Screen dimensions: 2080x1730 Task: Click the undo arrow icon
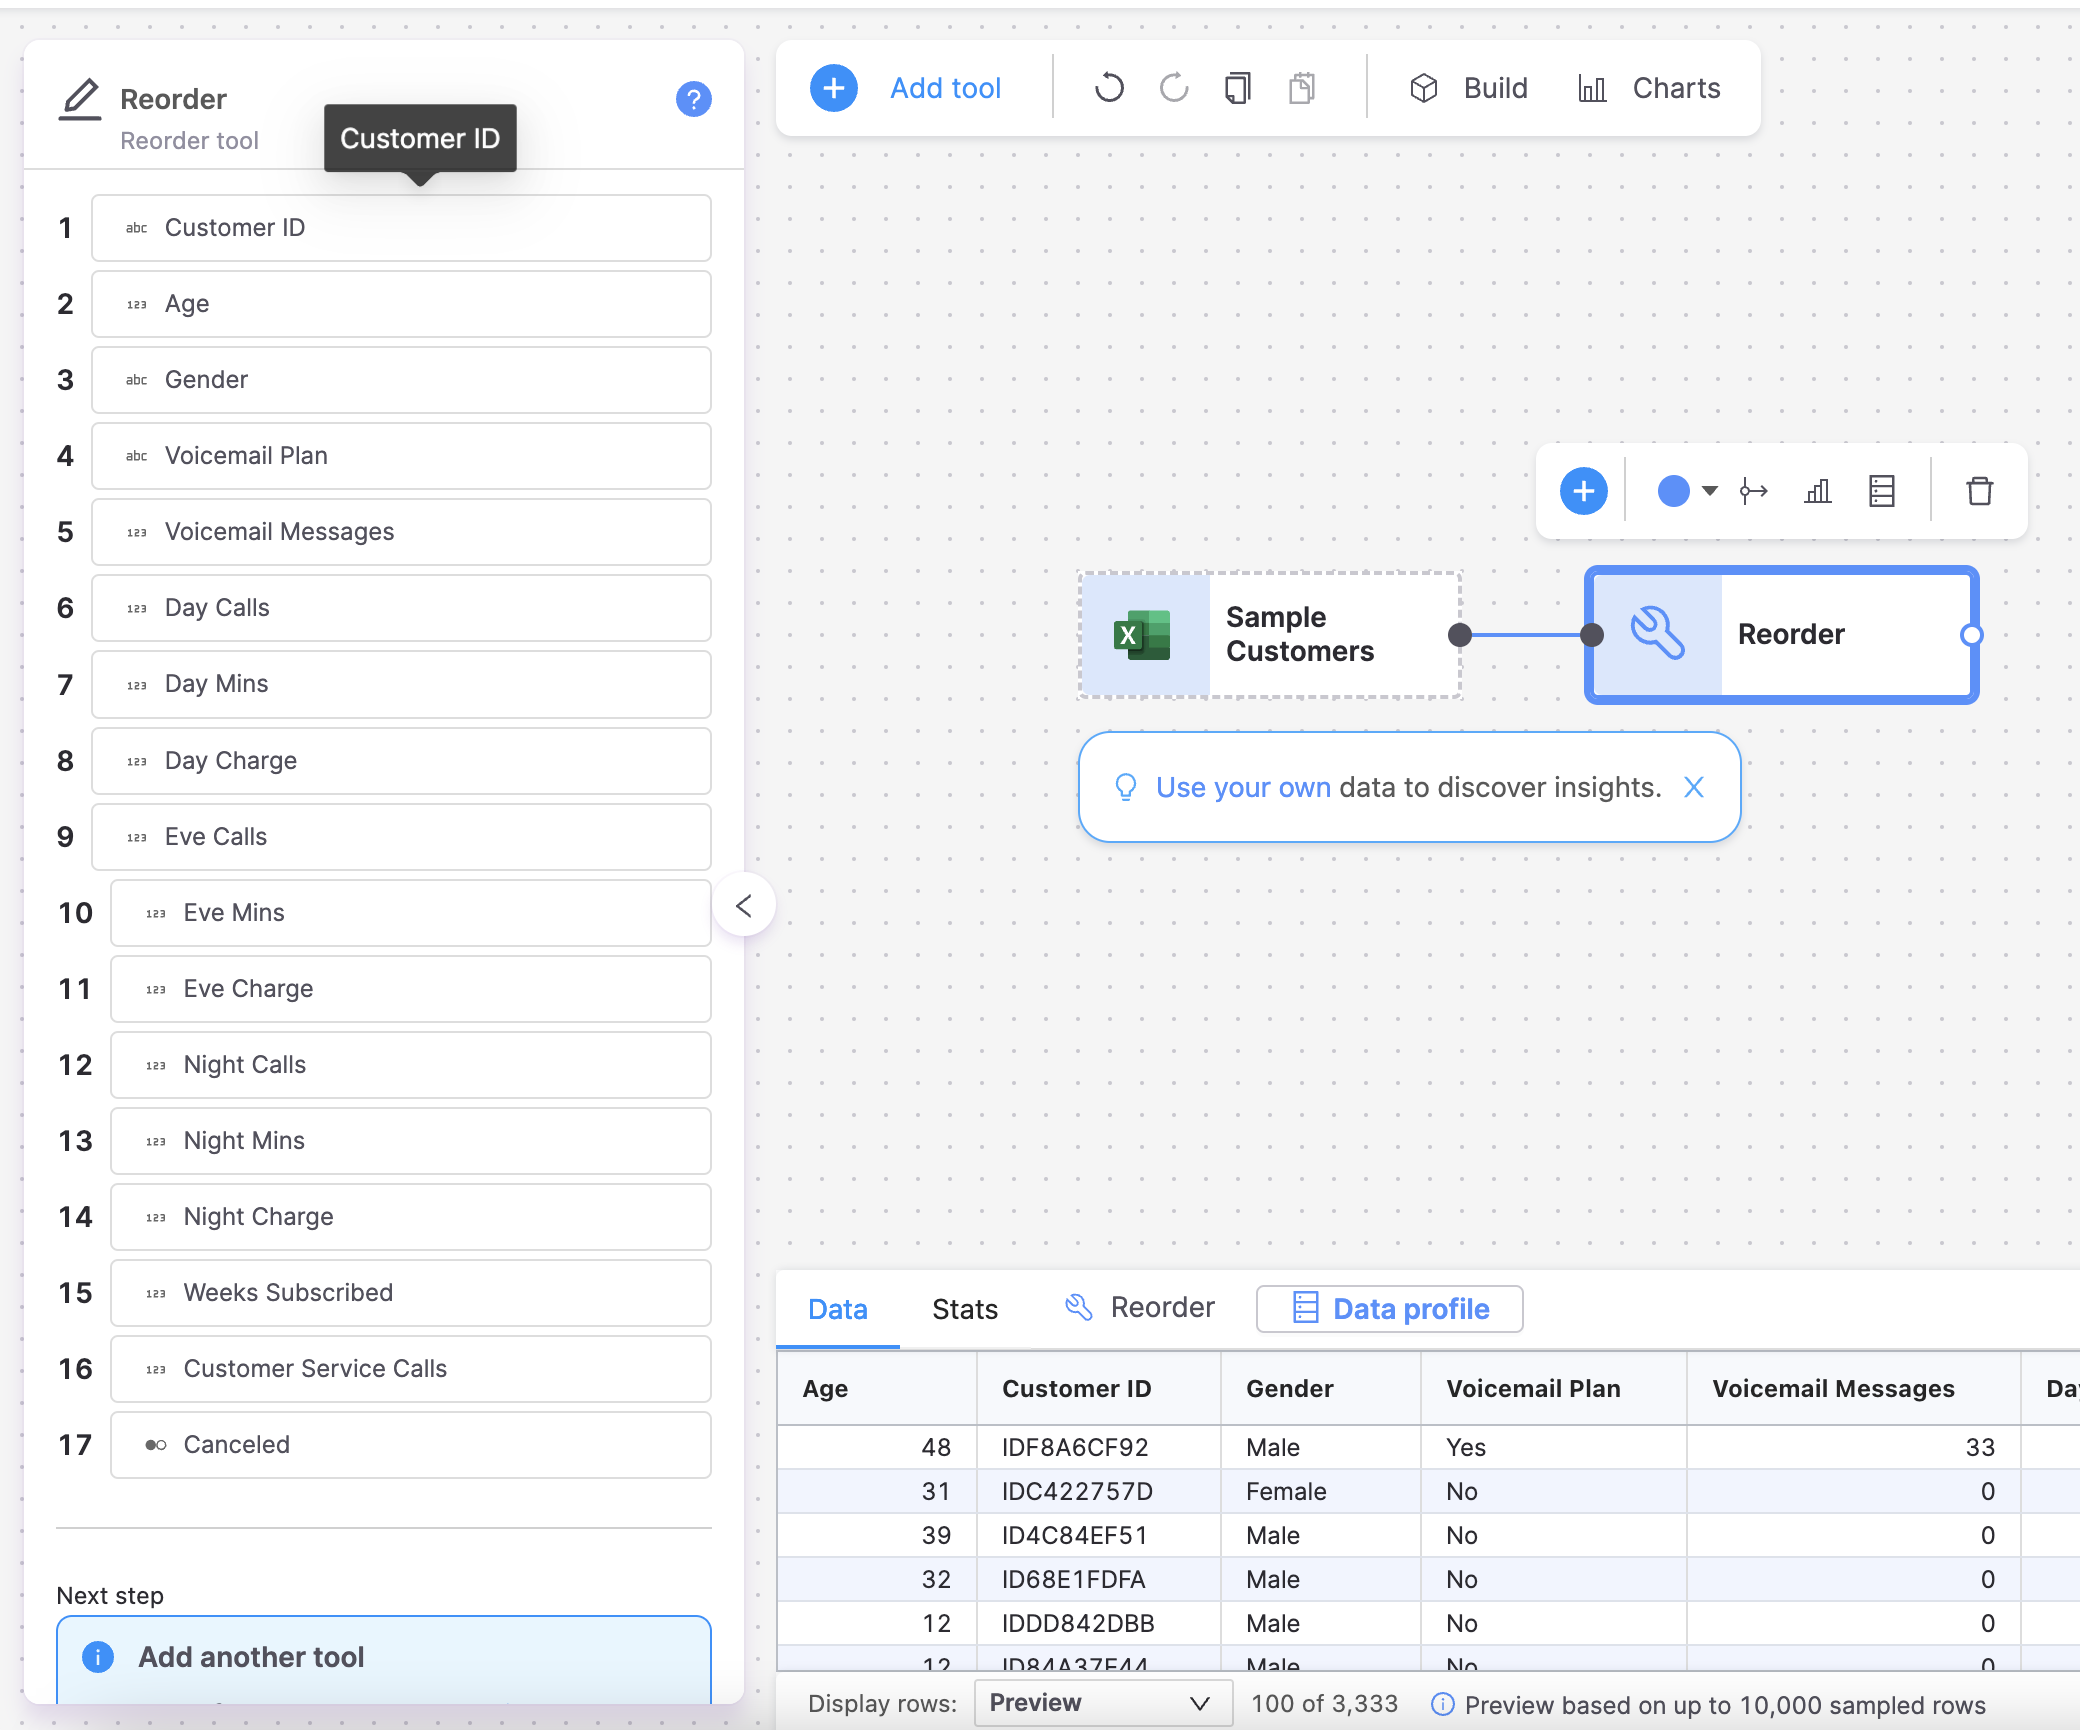(1109, 88)
